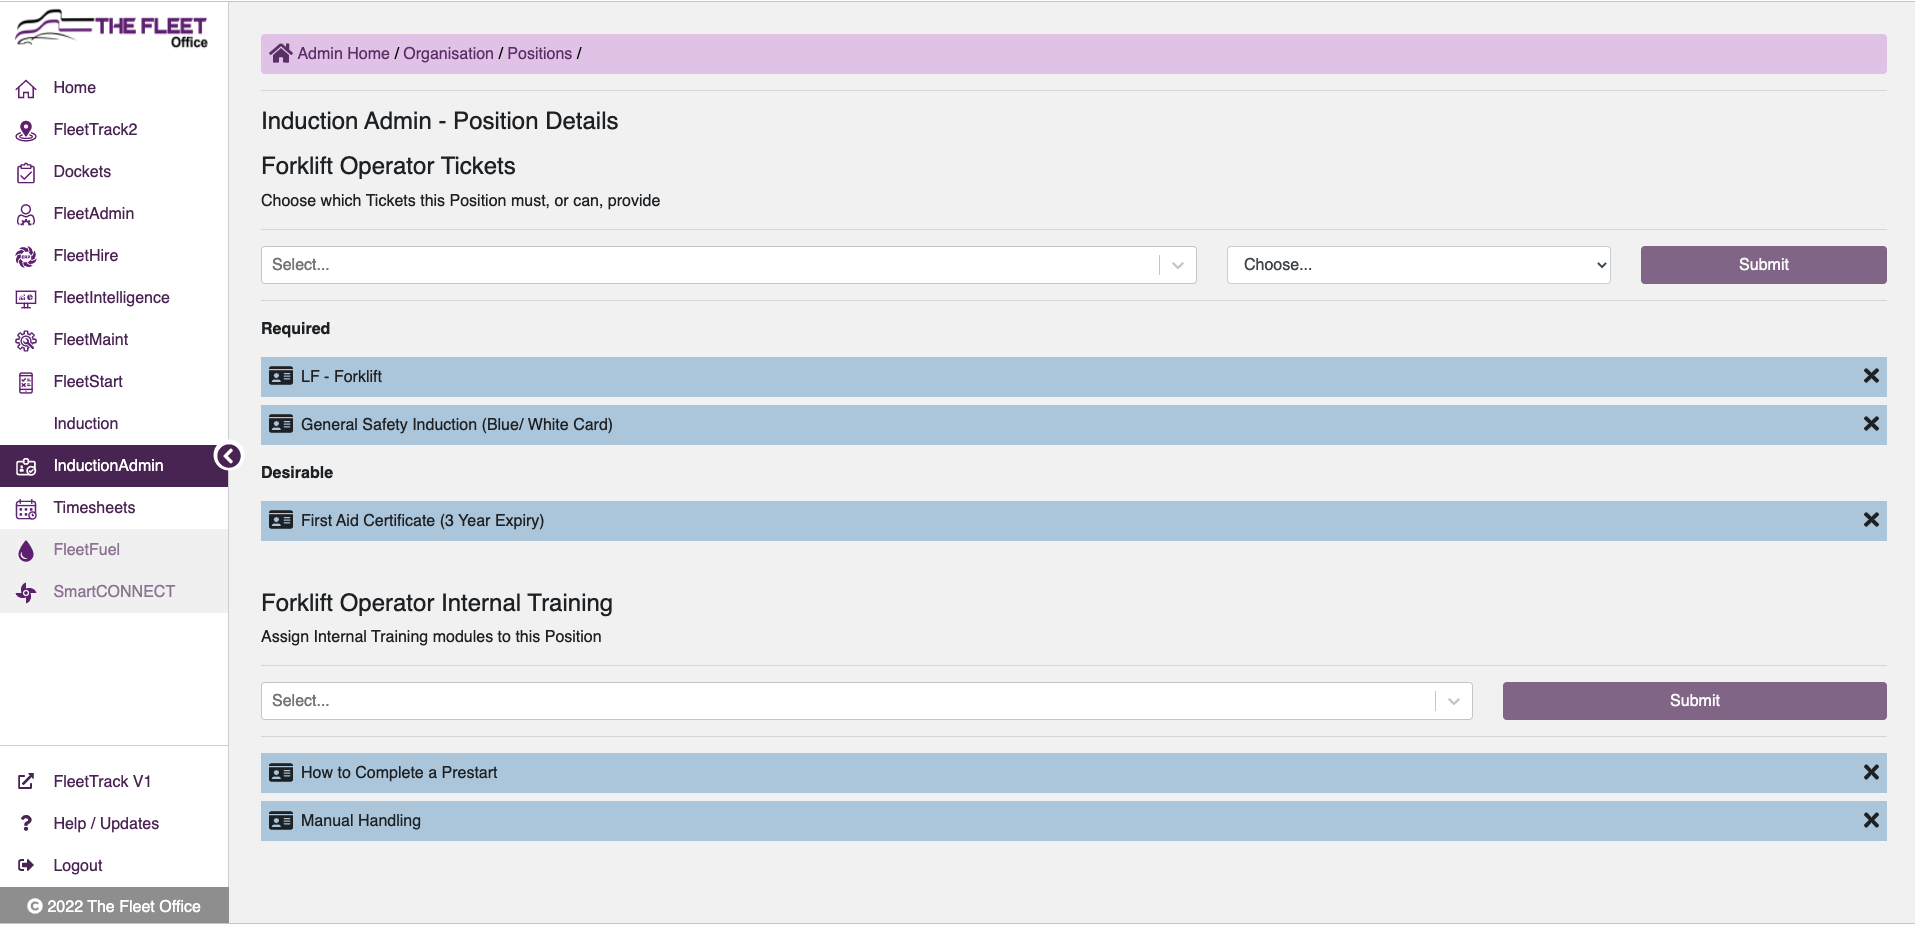Open the Organisation breadcrumb link
Viewport: 1915px width, 925px height.
coord(448,53)
